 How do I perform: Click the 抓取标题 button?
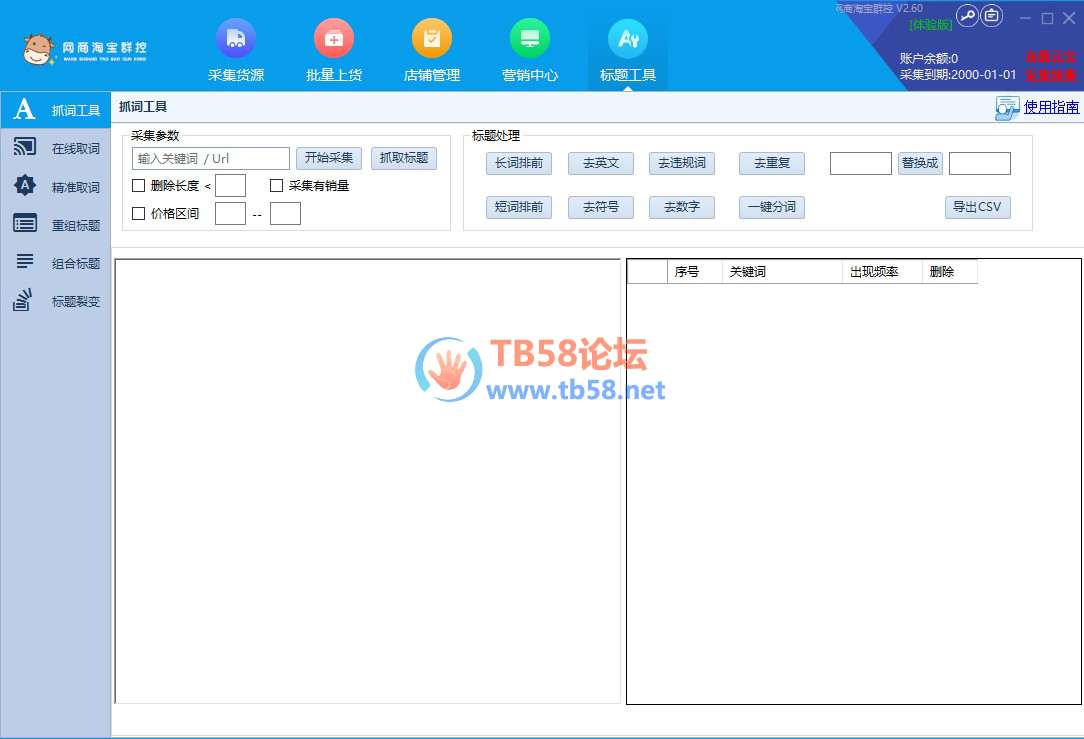pos(404,158)
